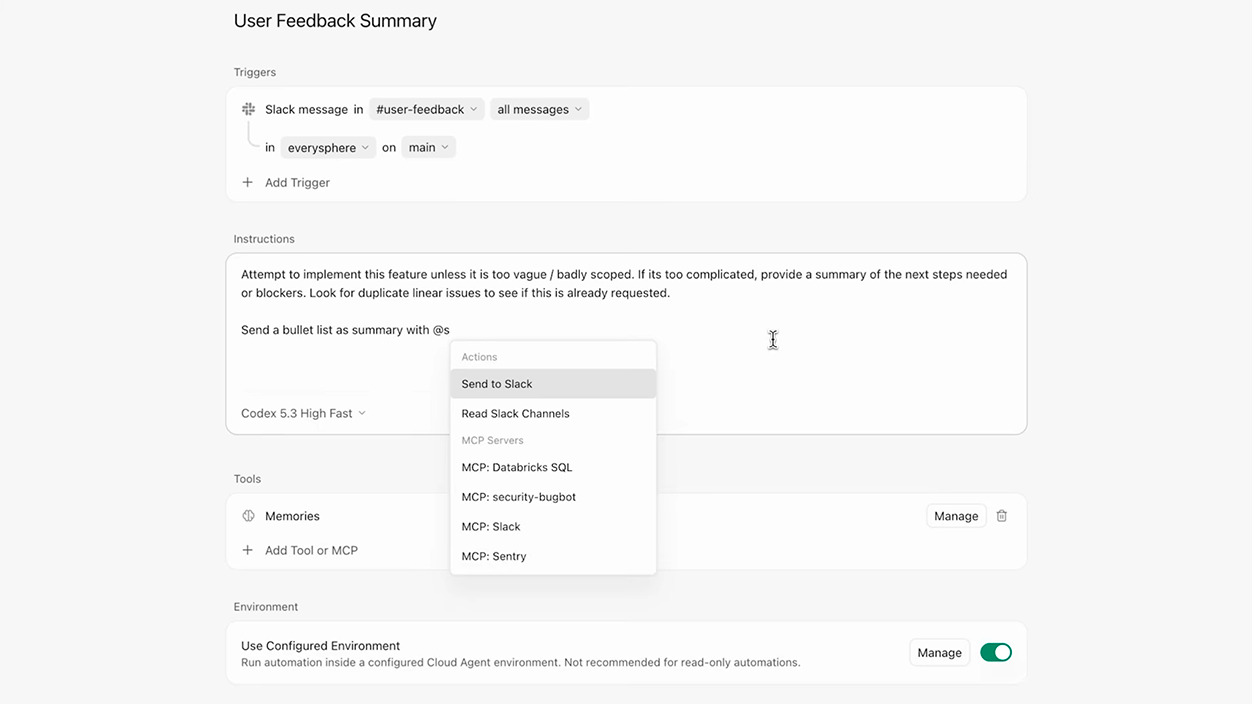The height and width of the screenshot is (704, 1252).
Task: Delete the Memories tool with trash icon
Action: [1002, 516]
